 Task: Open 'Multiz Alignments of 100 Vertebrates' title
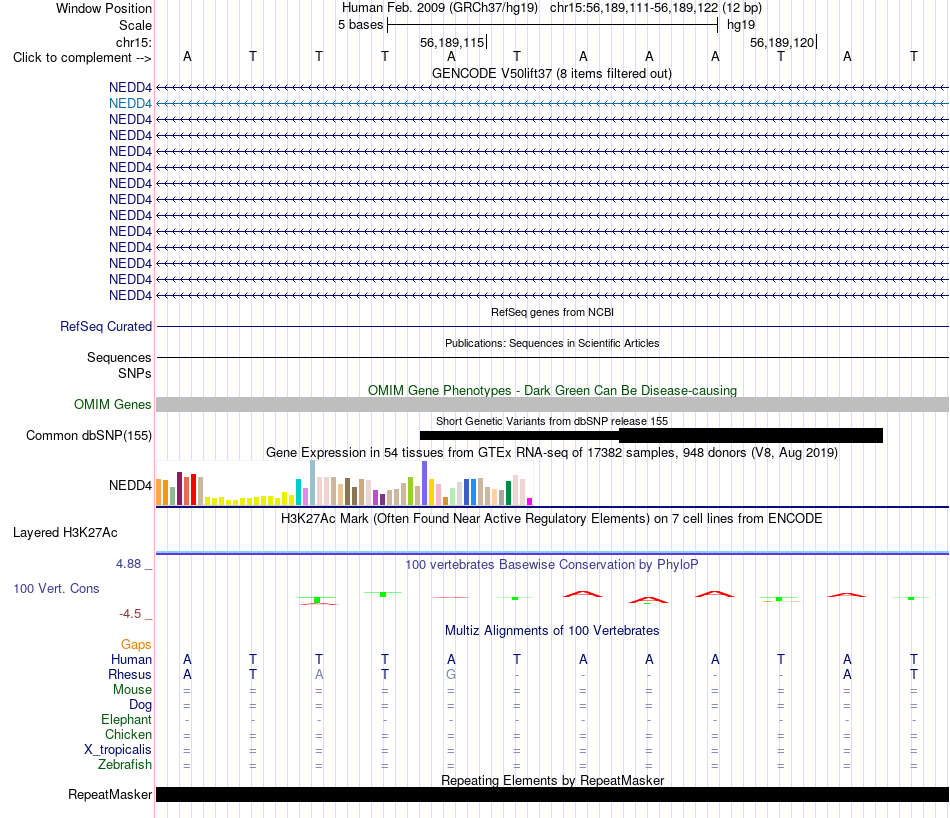pos(552,631)
